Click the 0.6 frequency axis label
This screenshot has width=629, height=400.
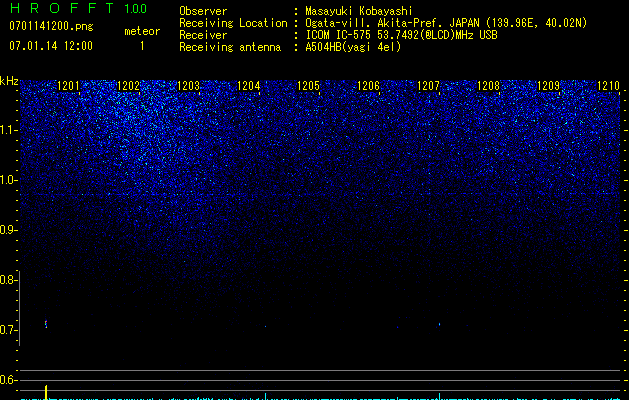click(x=8, y=380)
